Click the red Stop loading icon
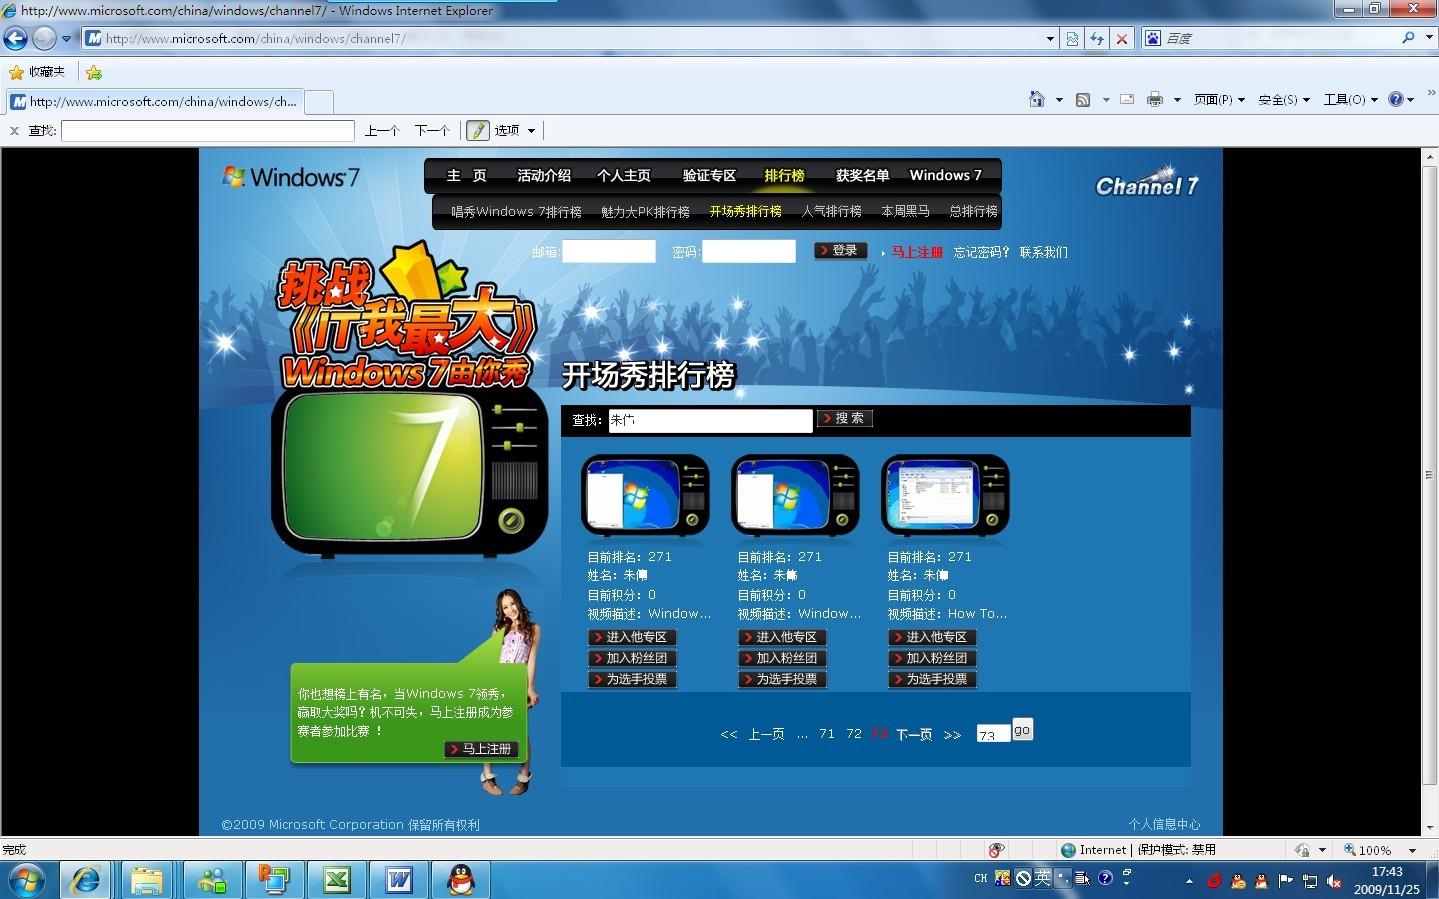This screenshot has height=899, width=1439. point(1122,39)
